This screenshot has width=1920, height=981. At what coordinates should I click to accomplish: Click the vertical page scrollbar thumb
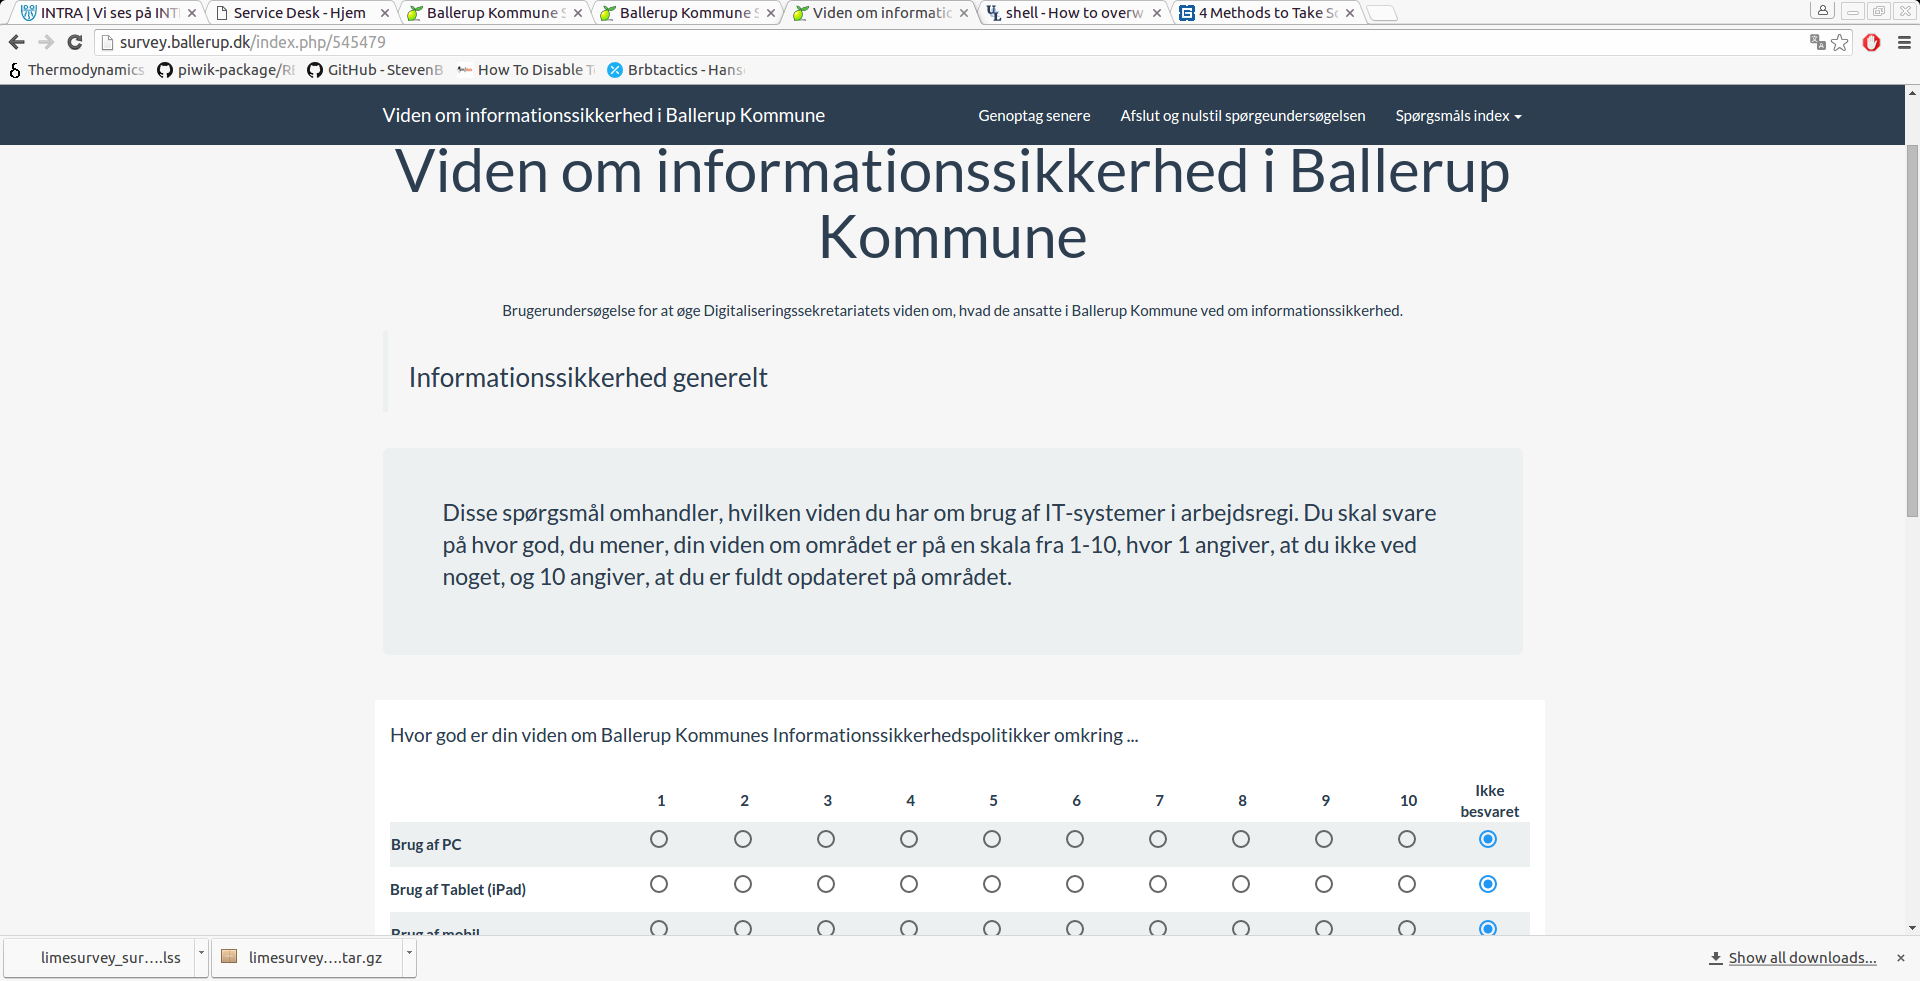[1912, 330]
